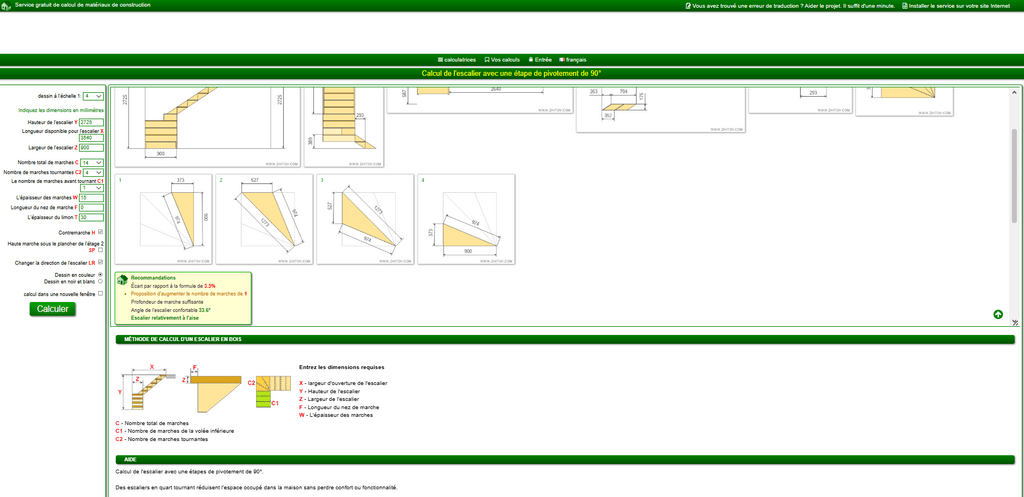Click install service on your site link

point(958,5)
